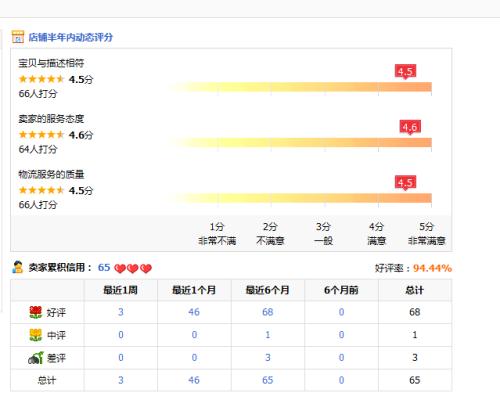Click the 最近6个月 column header
Image resolution: width=500 pixels, height=400 pixels.
click(x=268, y=290)
